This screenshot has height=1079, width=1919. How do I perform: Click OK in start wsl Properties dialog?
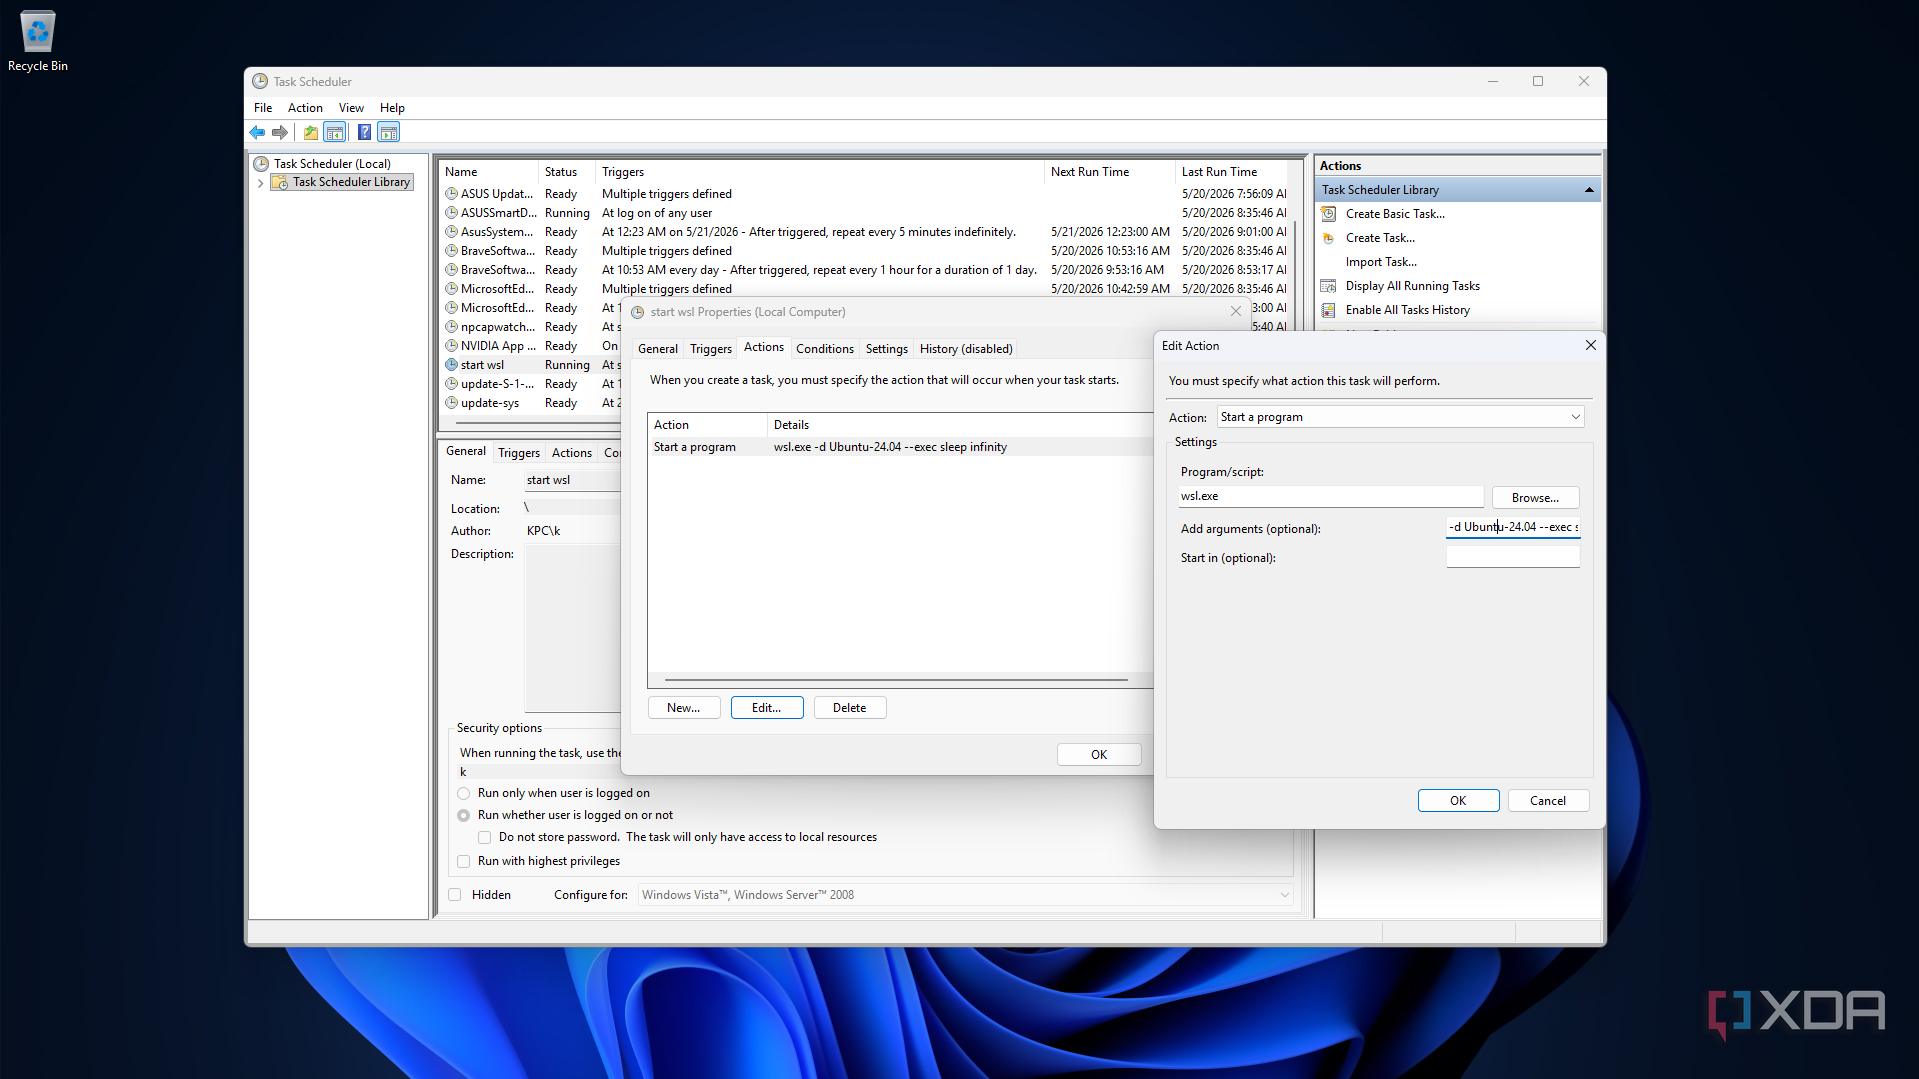tap(1099, 755)
